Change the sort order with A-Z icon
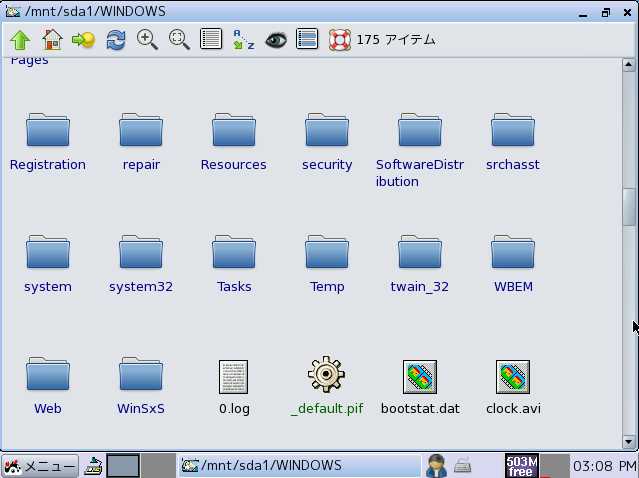Image resolution: width=639 pixels, height=478 pixels. [243, 40]
